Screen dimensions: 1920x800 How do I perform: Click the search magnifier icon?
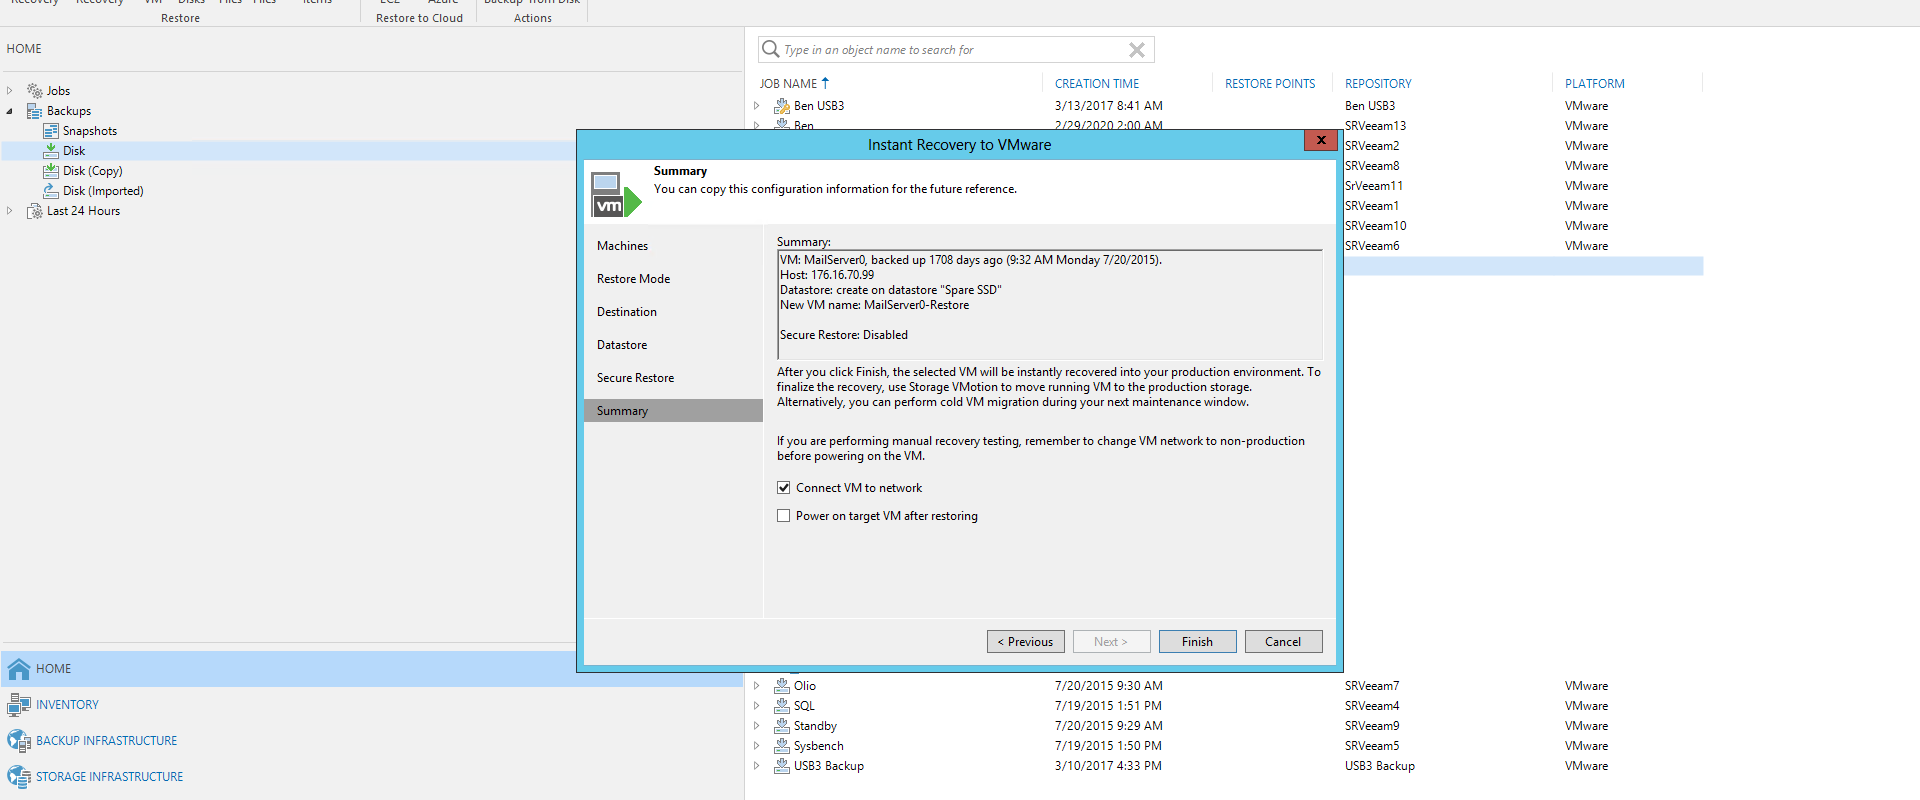coord(770,49)
